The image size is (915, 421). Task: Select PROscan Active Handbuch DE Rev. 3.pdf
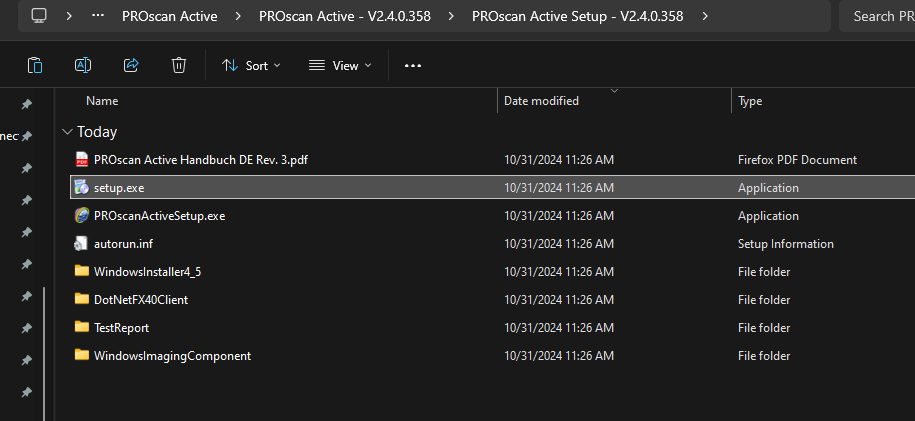tap(201, 159)
